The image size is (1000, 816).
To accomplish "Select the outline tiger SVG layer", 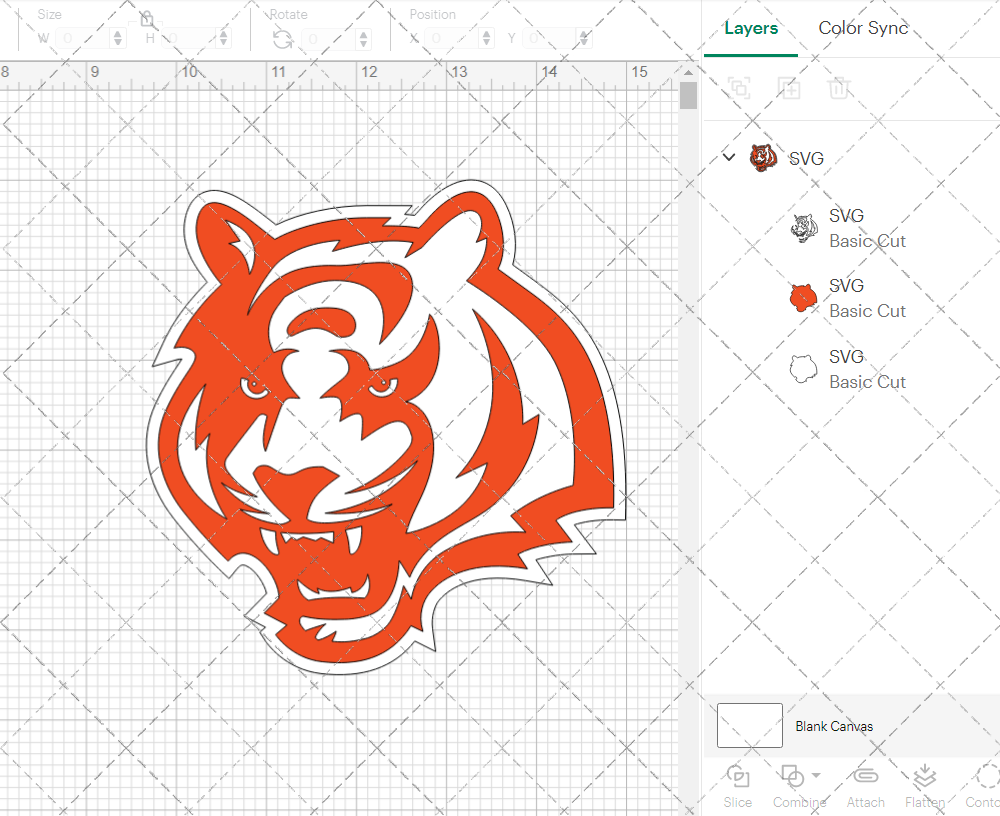I will [849, 228].
